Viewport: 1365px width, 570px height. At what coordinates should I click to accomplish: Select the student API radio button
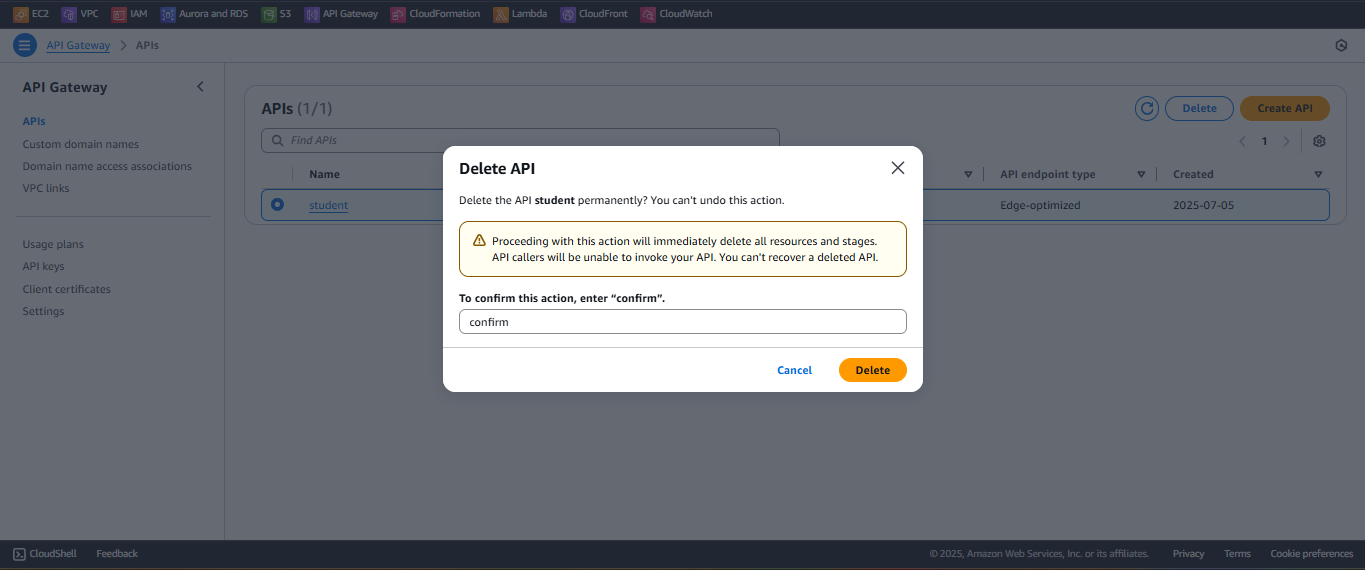(277, 205)
